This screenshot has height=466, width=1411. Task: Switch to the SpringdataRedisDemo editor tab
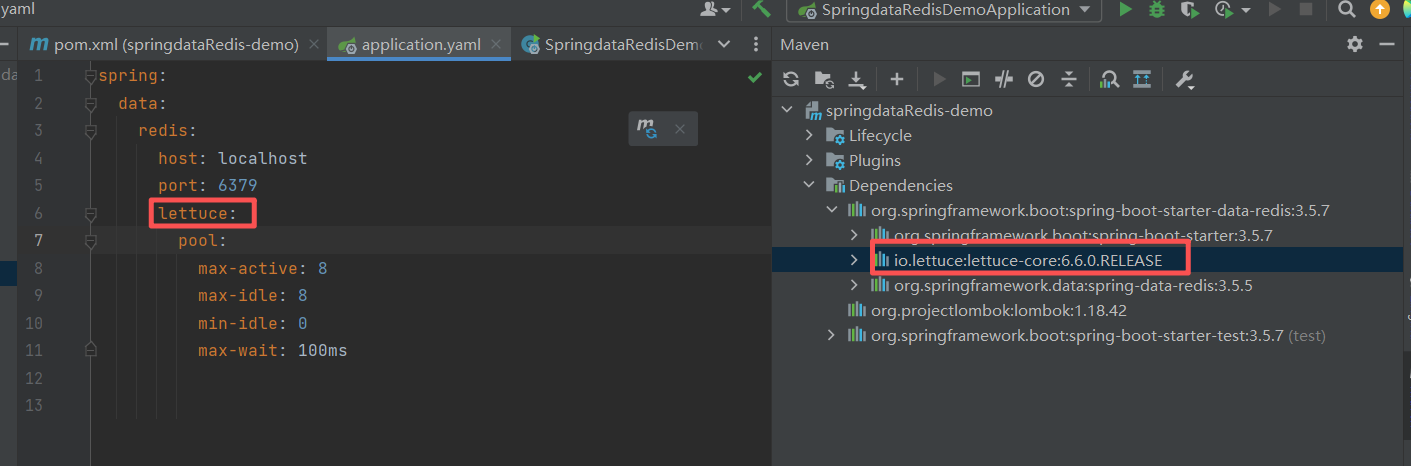[612, 45]
